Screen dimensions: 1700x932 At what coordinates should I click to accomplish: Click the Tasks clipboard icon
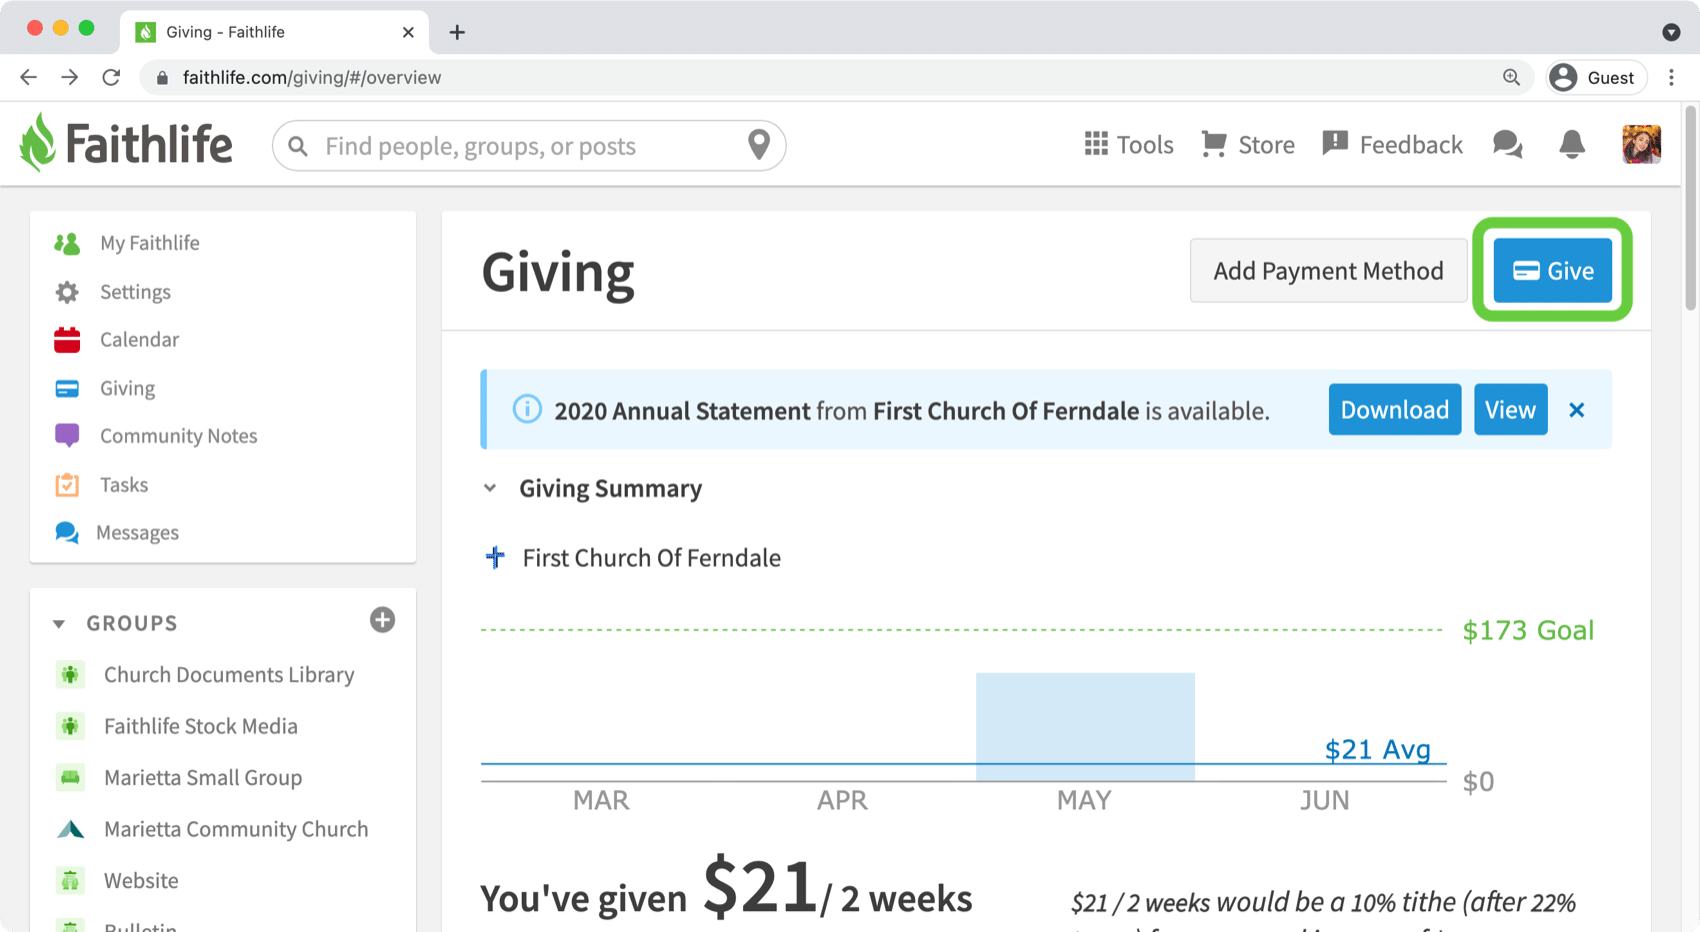click(x=67, y=485)
